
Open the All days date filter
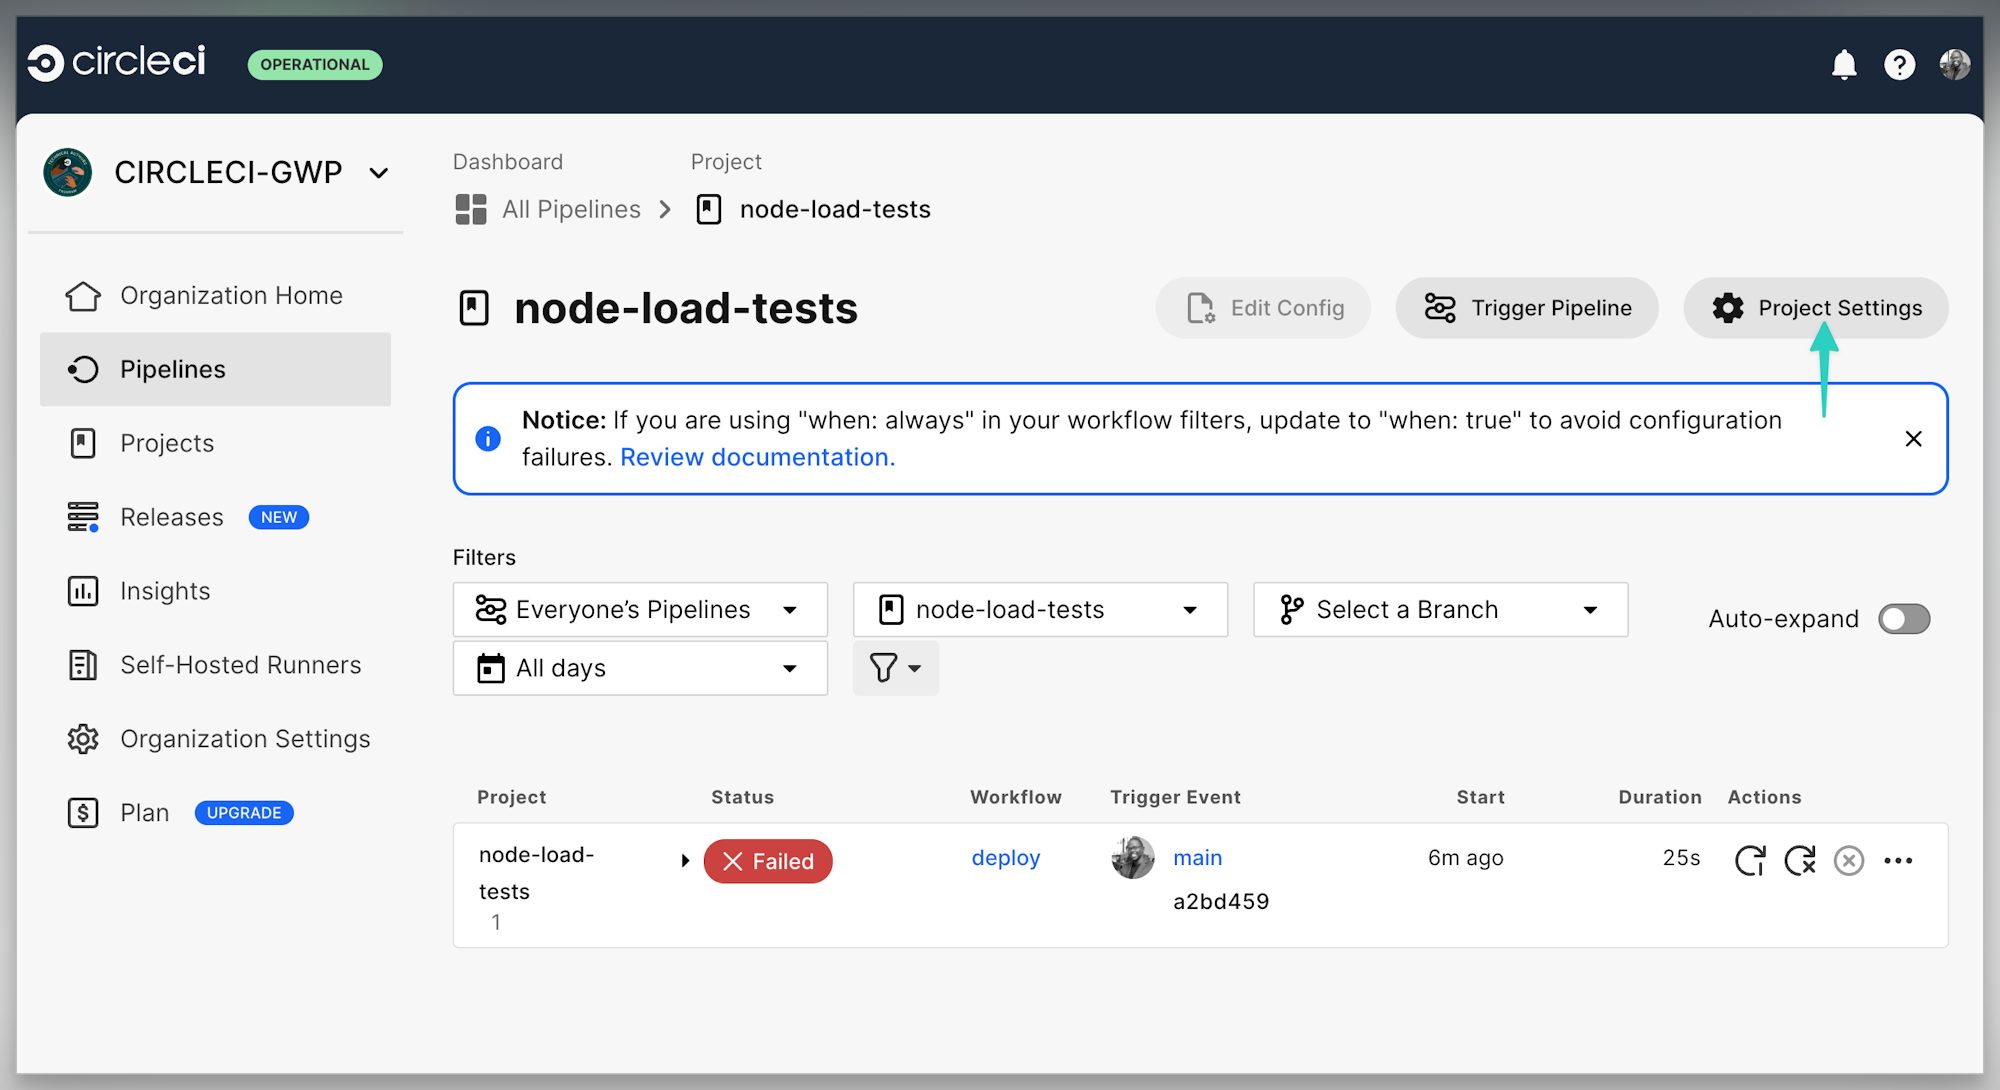tap(640, 668)
